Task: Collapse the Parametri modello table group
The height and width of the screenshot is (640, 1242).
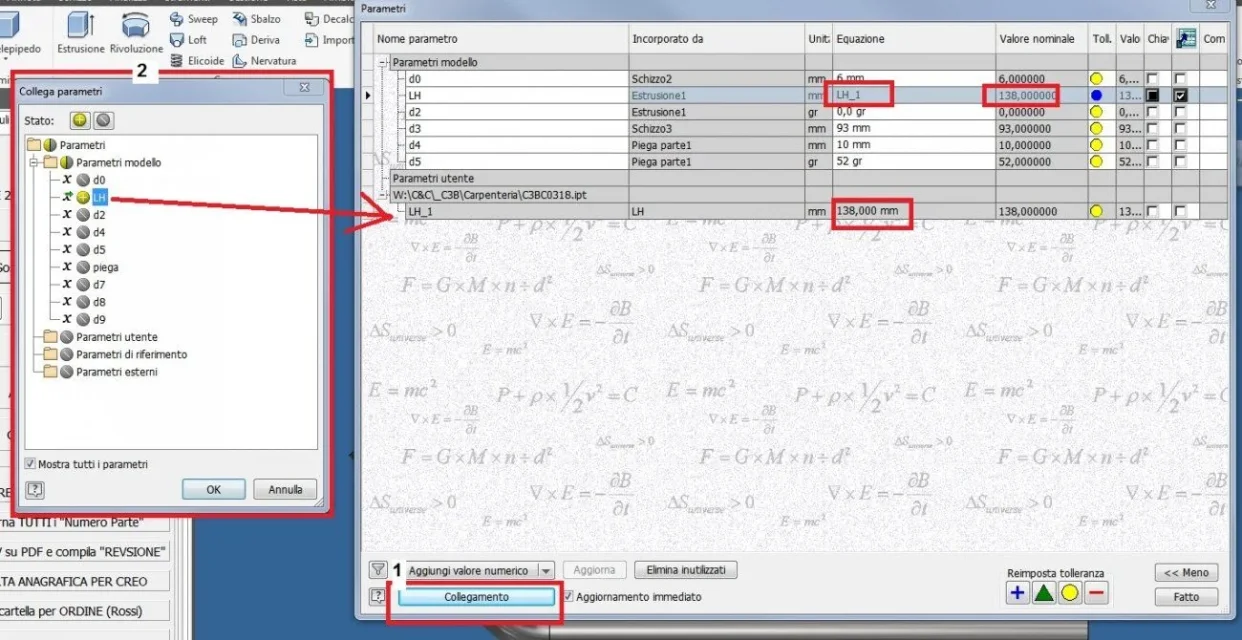Action: (x=383, y=62)
